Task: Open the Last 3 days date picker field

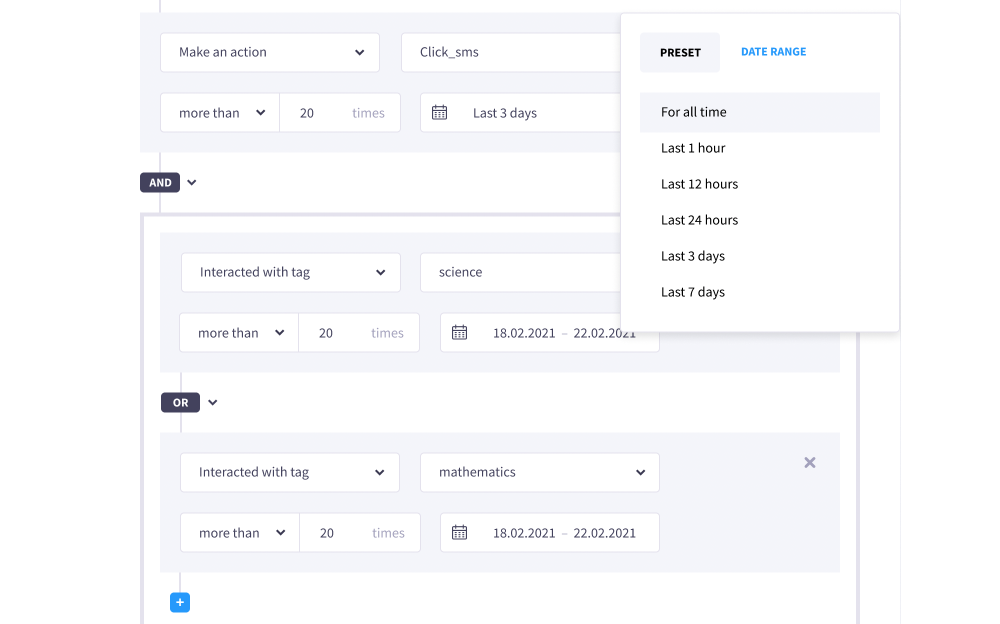Action: click(520, 113)
